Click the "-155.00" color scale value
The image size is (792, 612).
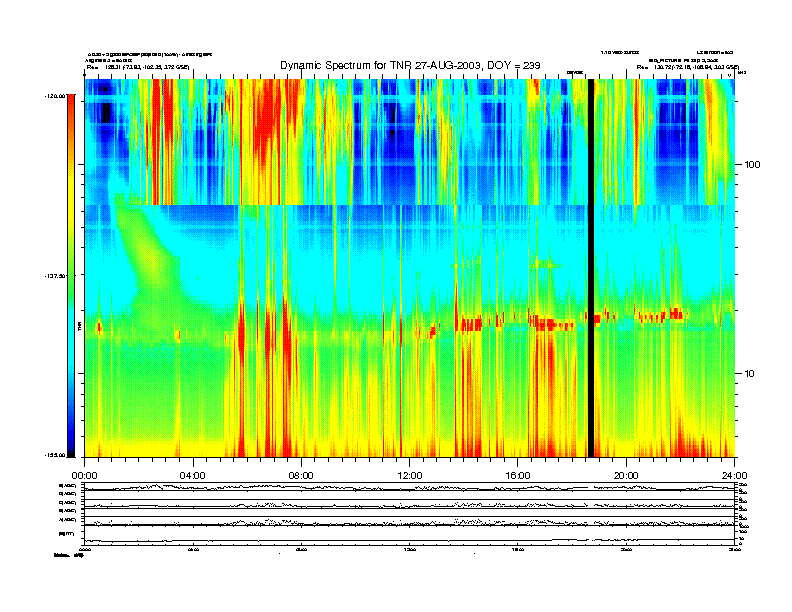(x=56, y=455)
